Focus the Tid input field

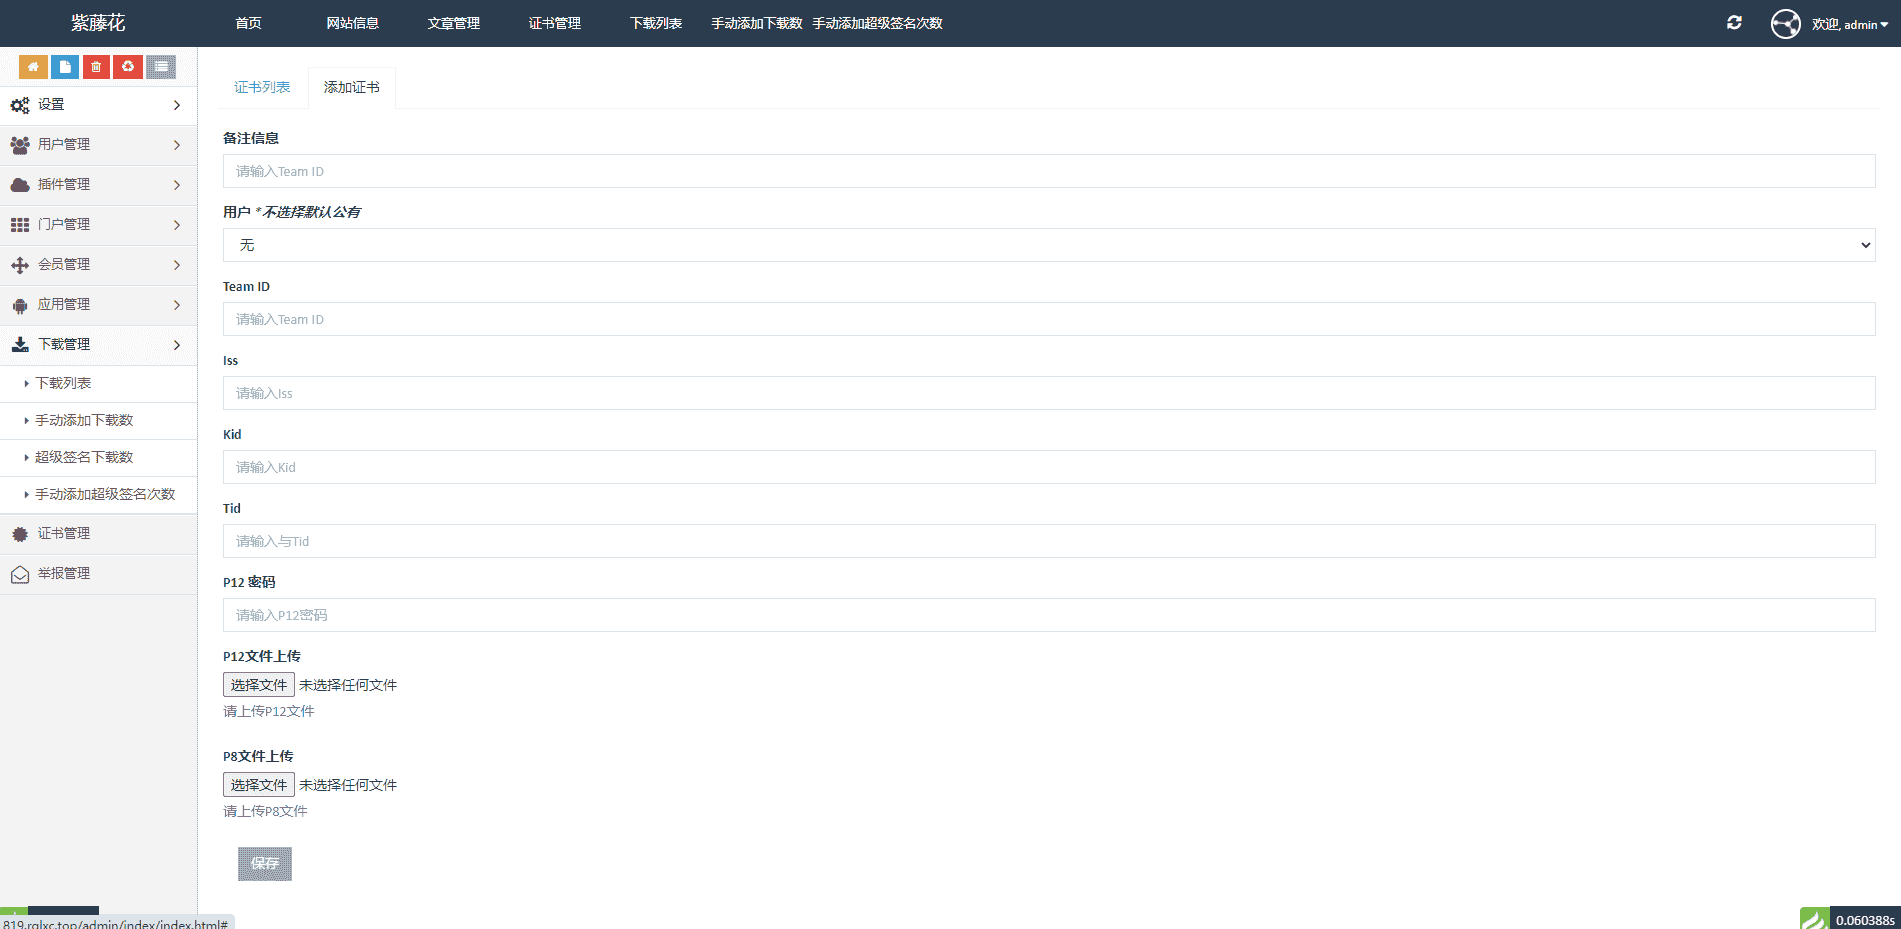click(x=1049, y=541)
